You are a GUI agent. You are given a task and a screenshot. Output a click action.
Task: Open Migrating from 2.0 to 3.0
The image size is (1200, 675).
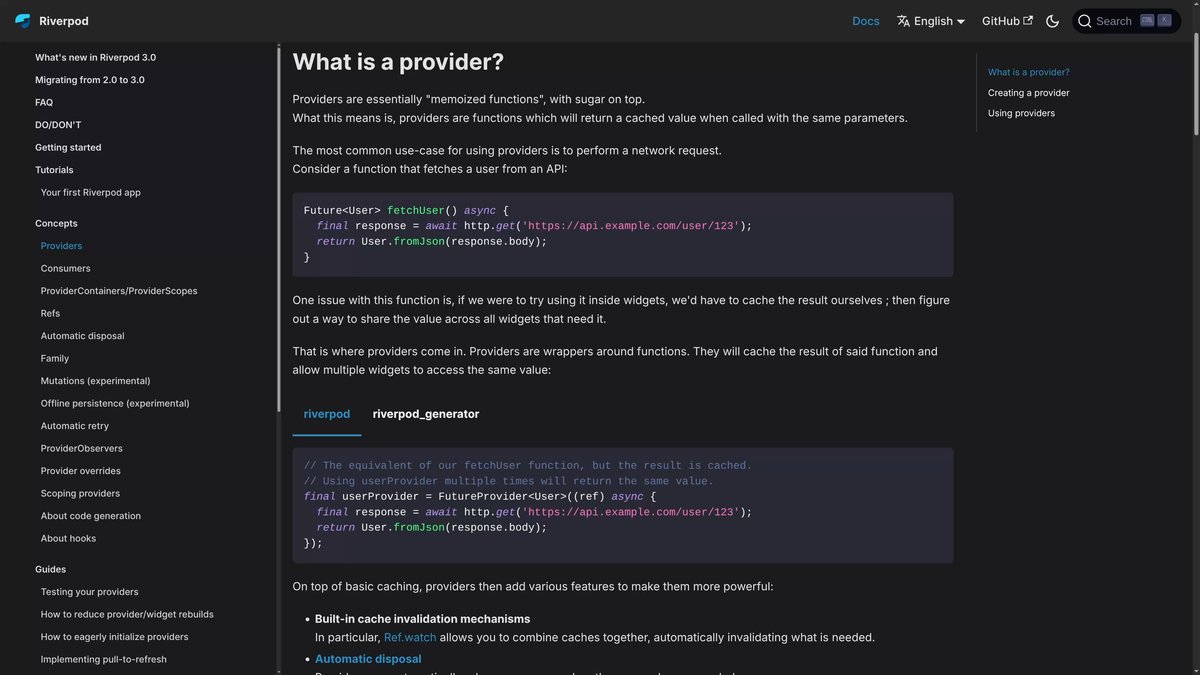90,80
